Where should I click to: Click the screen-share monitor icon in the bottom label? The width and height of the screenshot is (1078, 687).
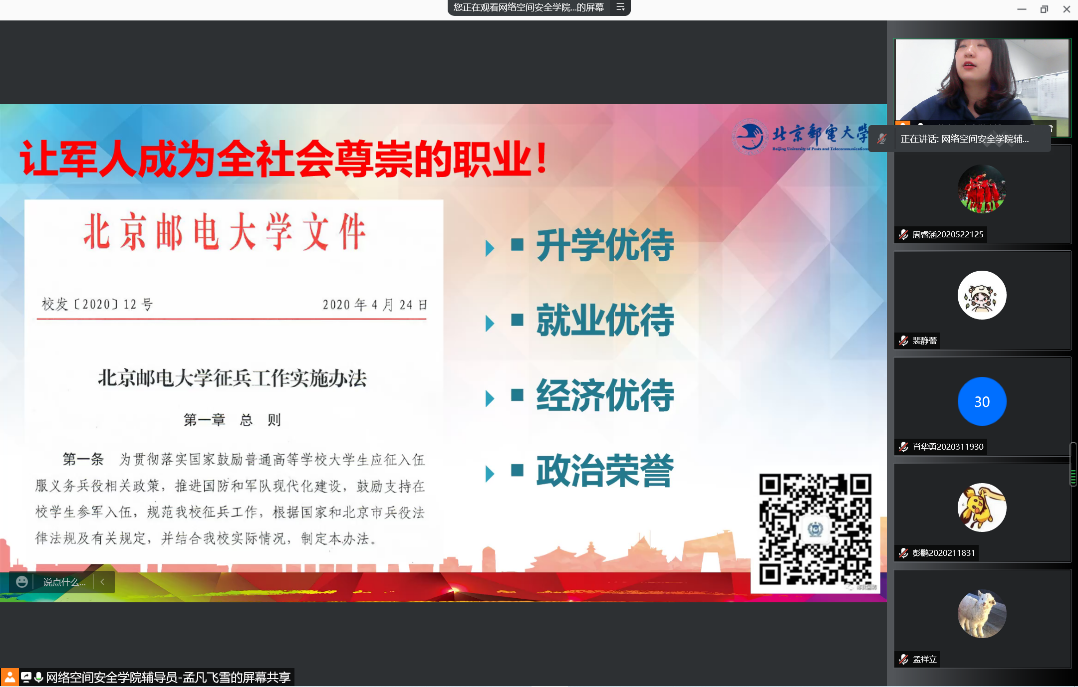click(26, 677)
